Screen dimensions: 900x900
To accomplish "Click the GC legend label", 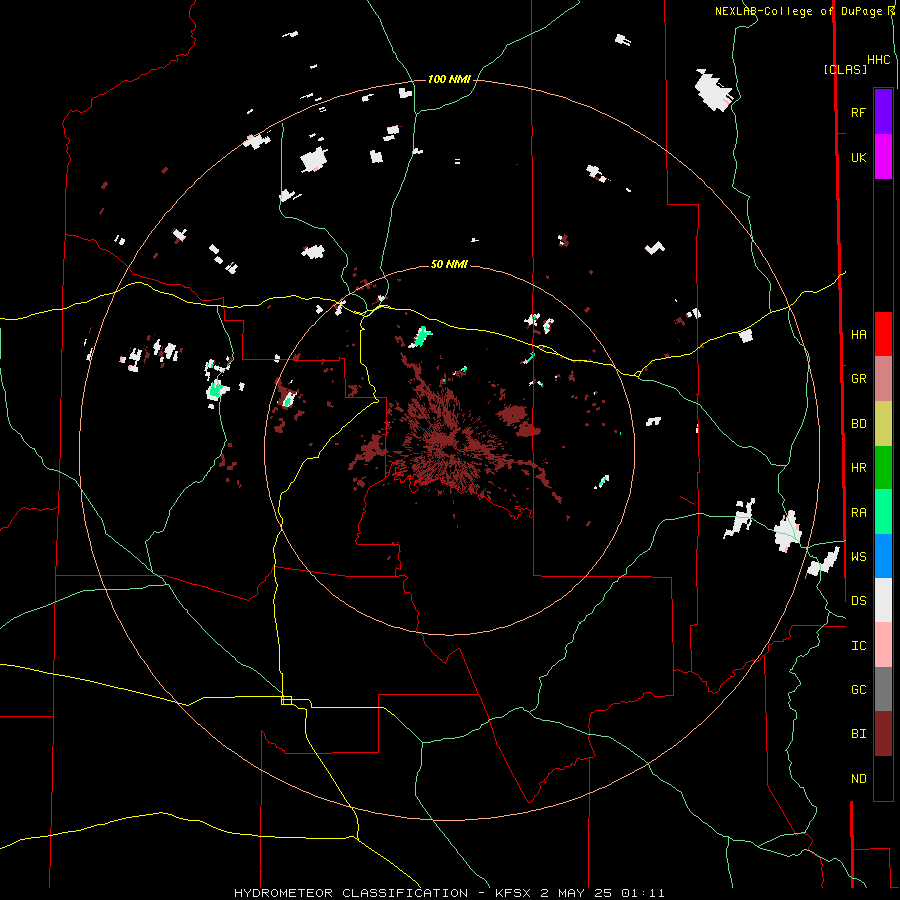I will tap(858, 690).
